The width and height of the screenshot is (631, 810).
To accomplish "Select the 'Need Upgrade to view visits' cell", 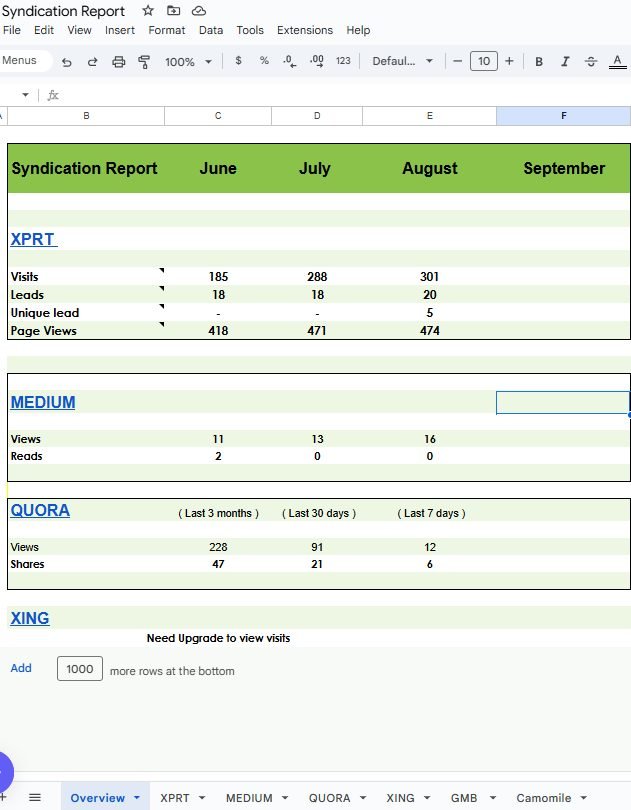I will pyautogui.click(x=218, y=638).
